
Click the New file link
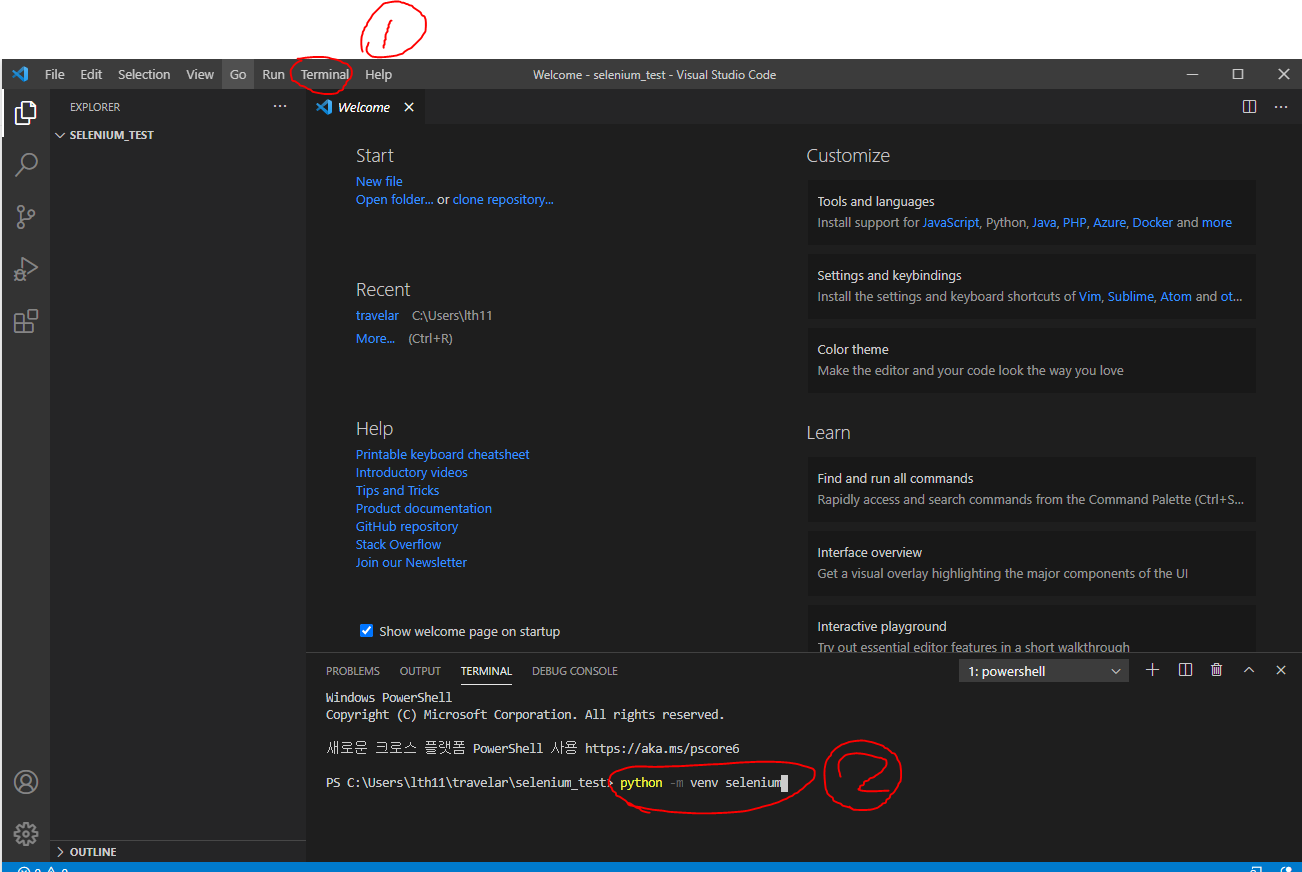[379, 181]
